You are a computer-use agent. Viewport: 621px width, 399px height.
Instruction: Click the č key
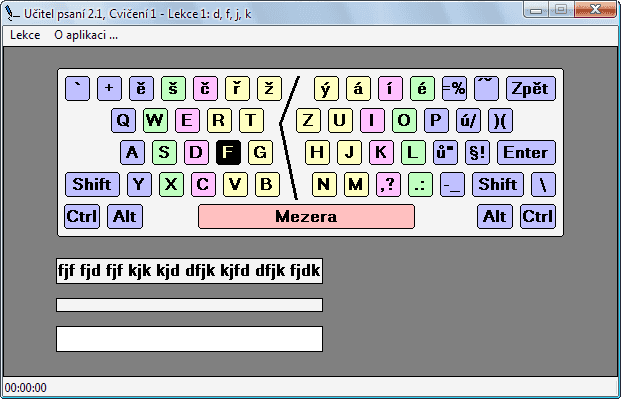click(206, 88)
